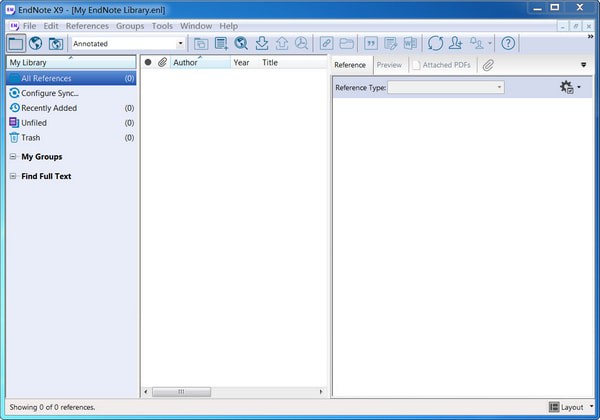Click the Online Search mode globe icon
Viewport: 600px width, 420px height.
coord(36,43)
